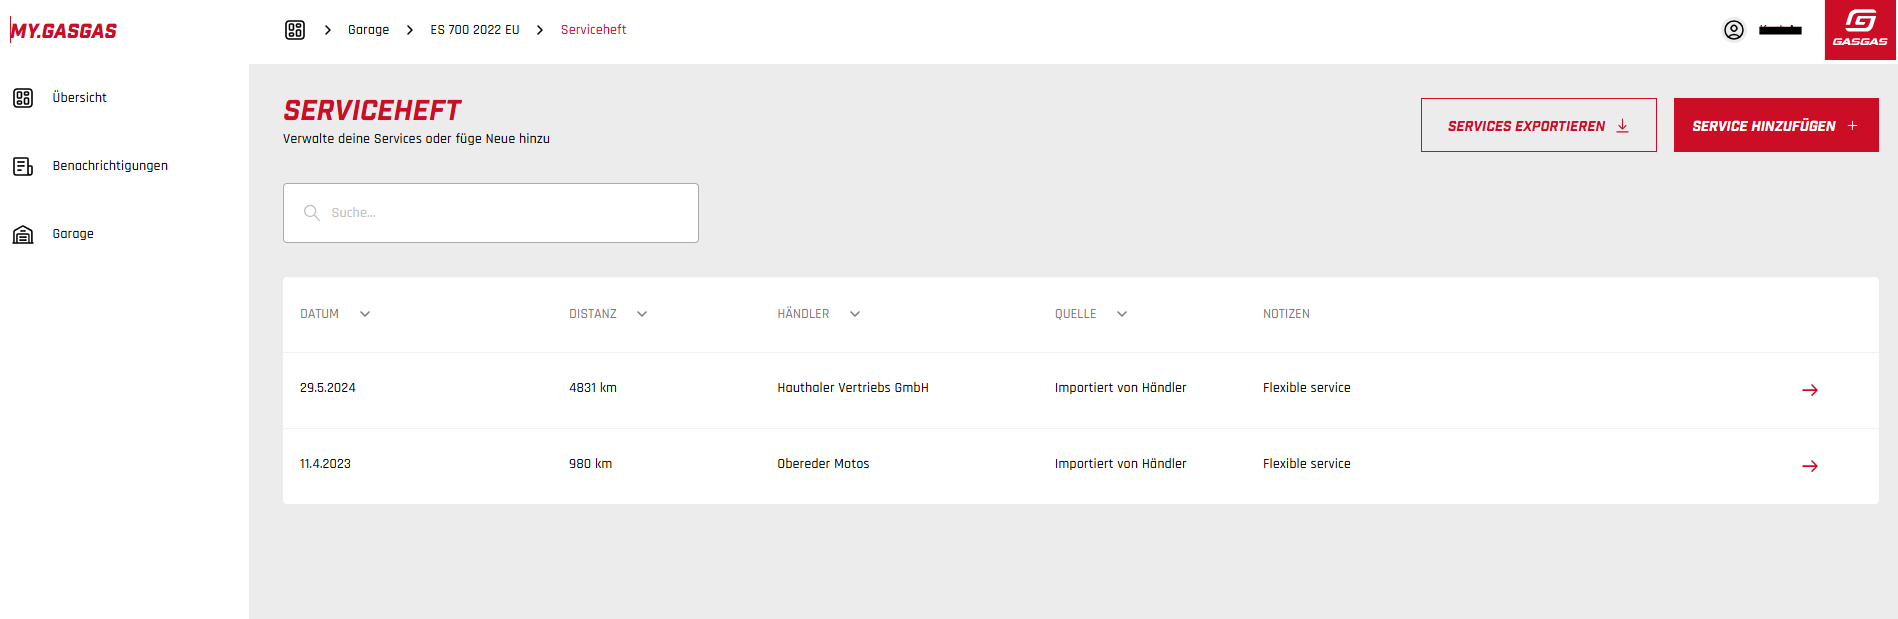1898x619 pixels.
Task: Sort by Händler column chevron
Action: pos(855,314)
